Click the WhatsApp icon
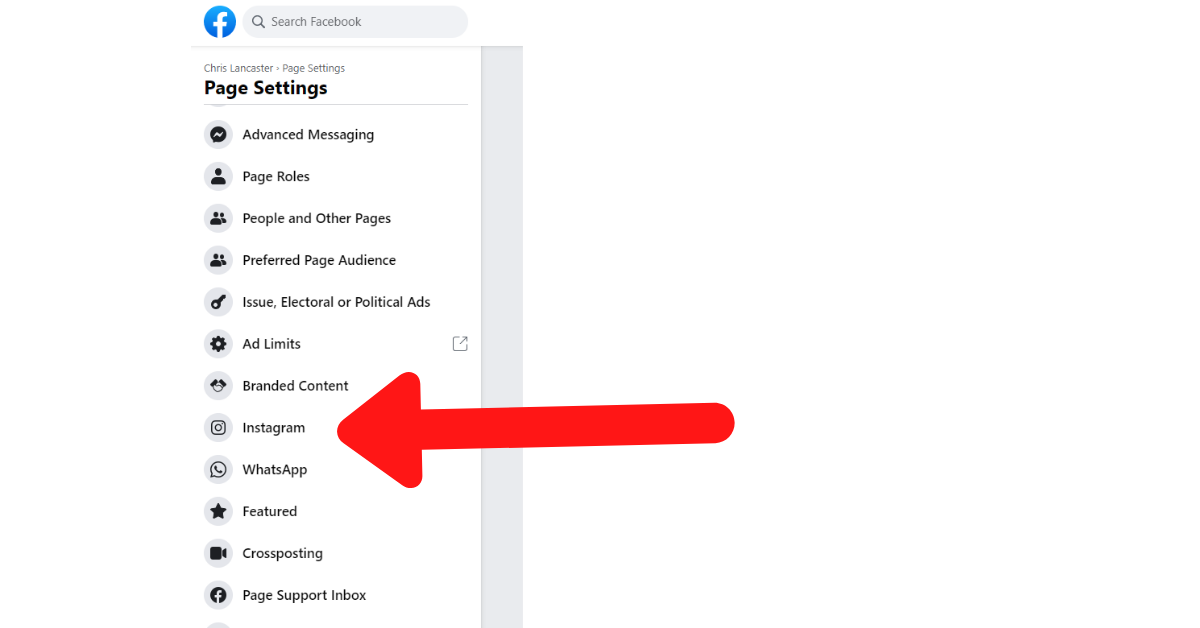This screenshot has width=1200, height=628. tap(218, 470)
